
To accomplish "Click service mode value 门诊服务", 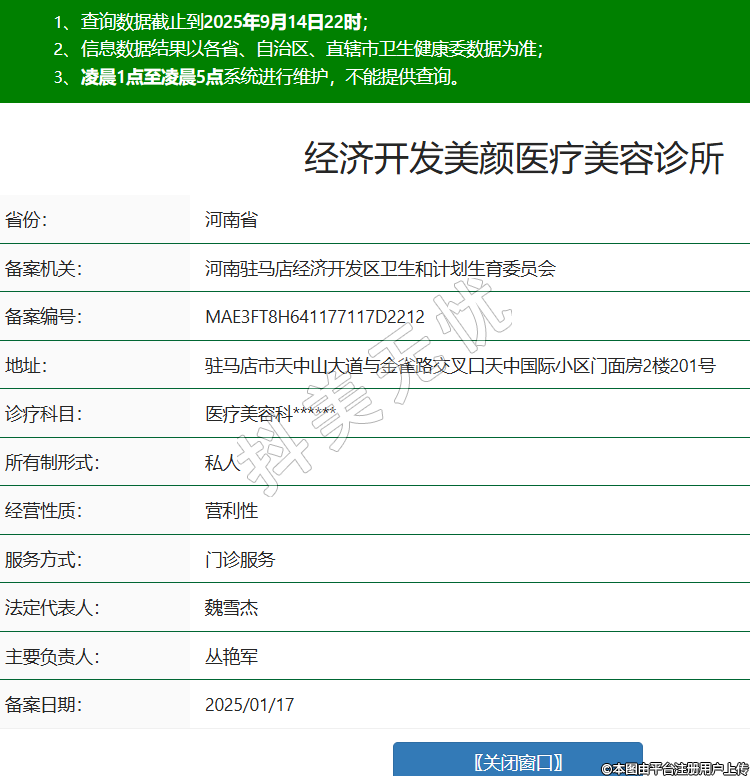I will coord(240,560).
